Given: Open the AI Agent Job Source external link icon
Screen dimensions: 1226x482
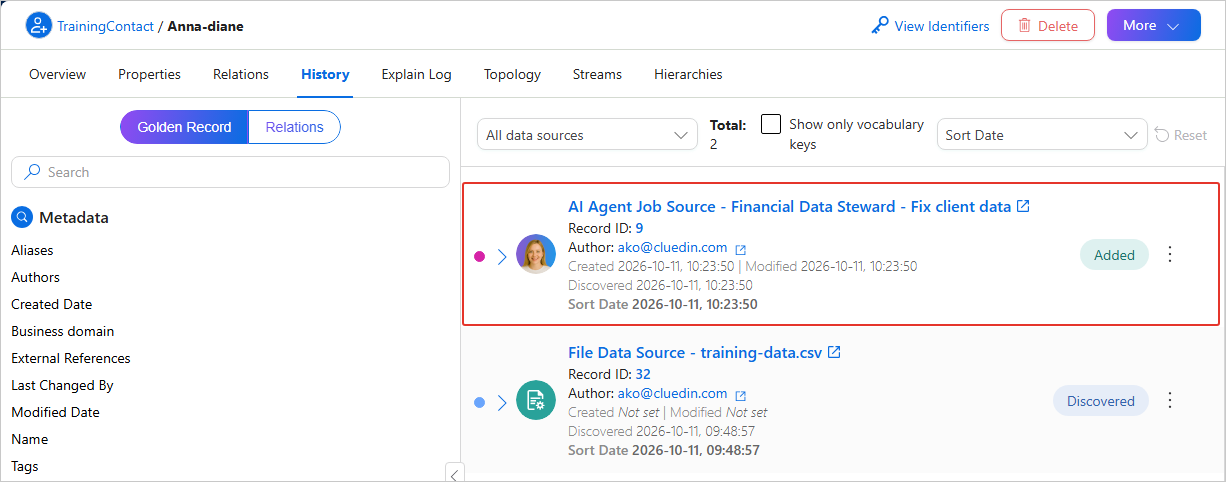Looking at the screenshot, I should (1023, 206).
